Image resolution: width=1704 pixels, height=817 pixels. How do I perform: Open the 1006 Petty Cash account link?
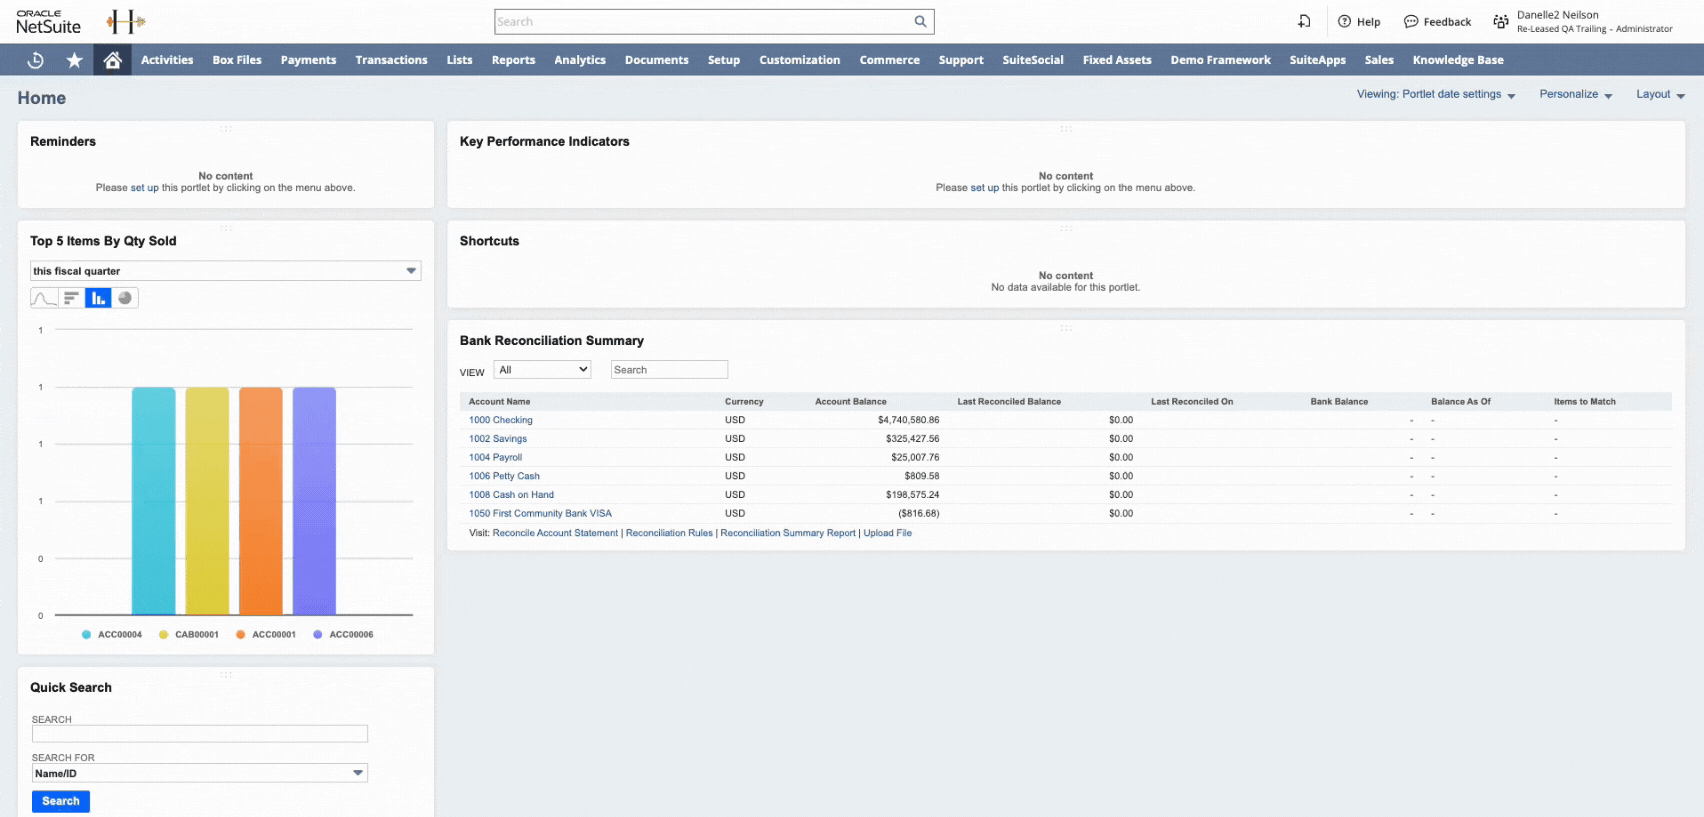[x=504, y=476]
